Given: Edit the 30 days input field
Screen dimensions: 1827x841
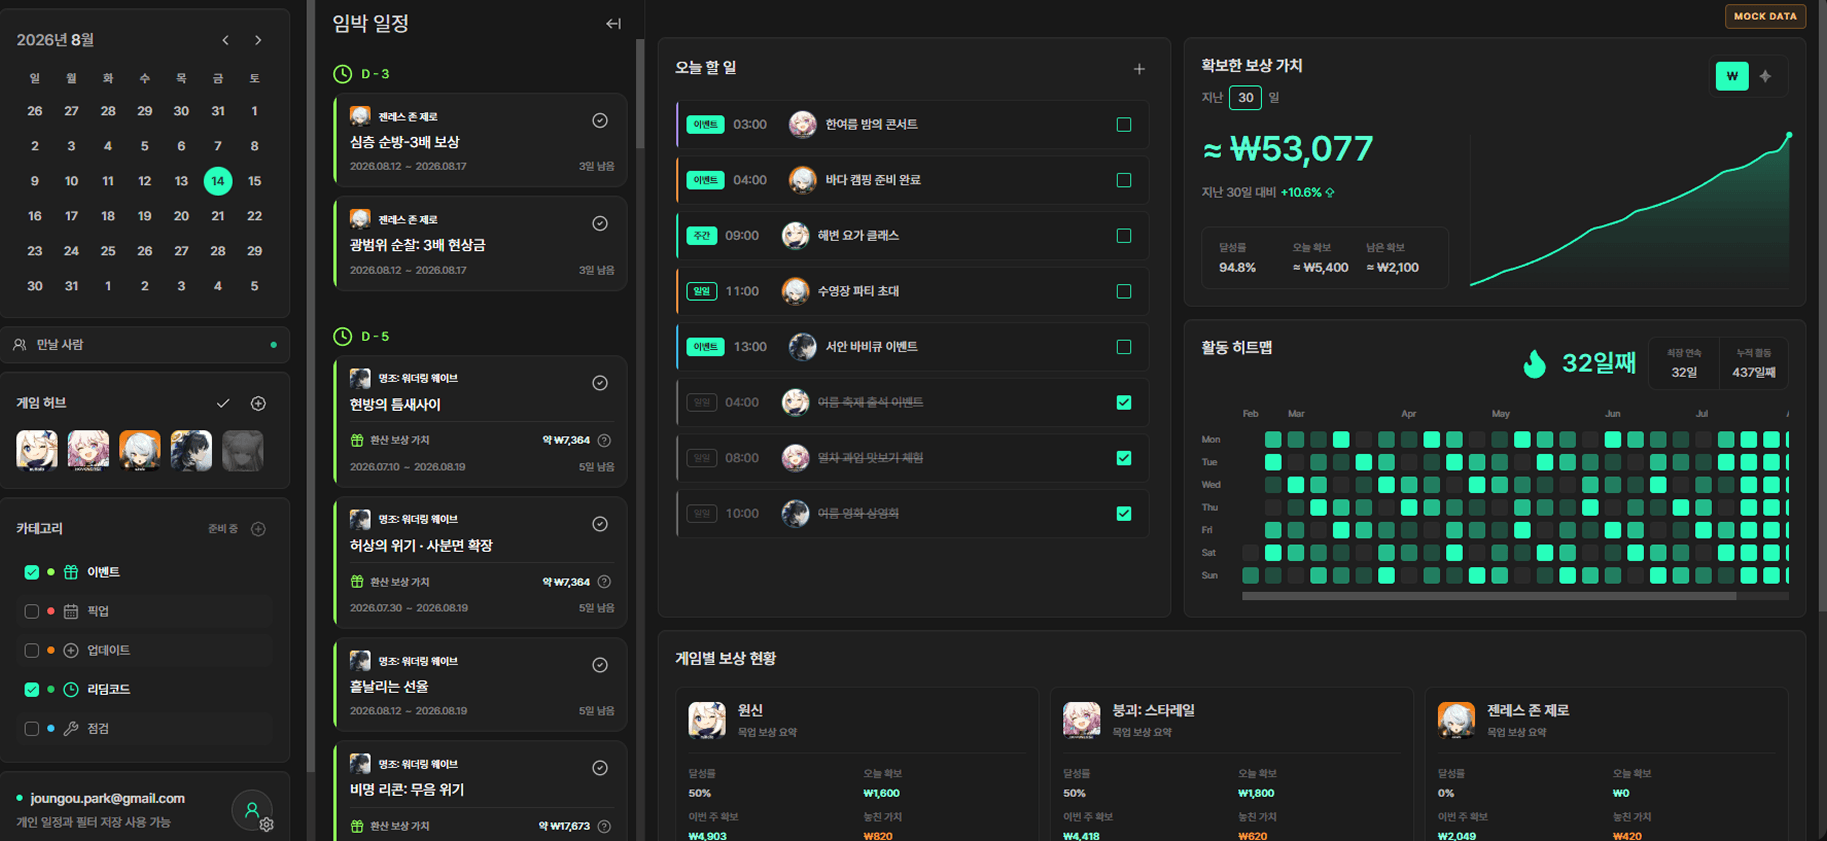Looking at the screenshot, I should [x=1245, y=97].
